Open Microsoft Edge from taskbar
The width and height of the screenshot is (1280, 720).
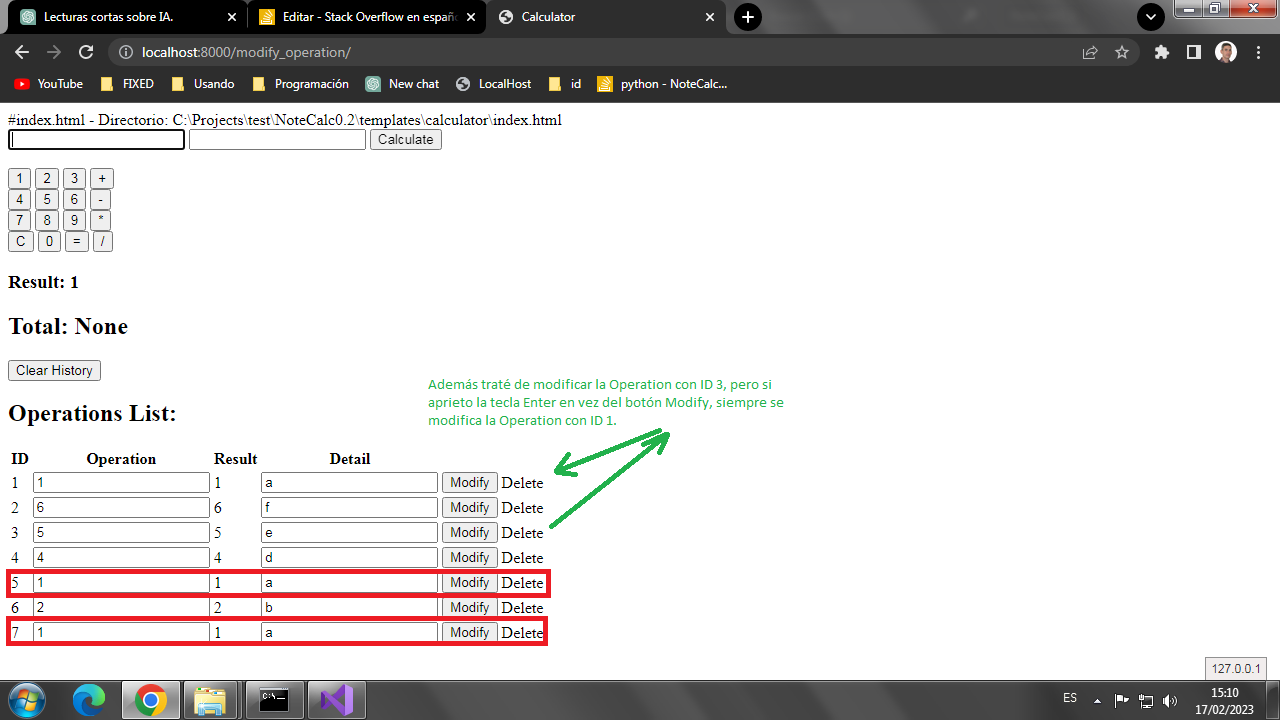[89, 700]
